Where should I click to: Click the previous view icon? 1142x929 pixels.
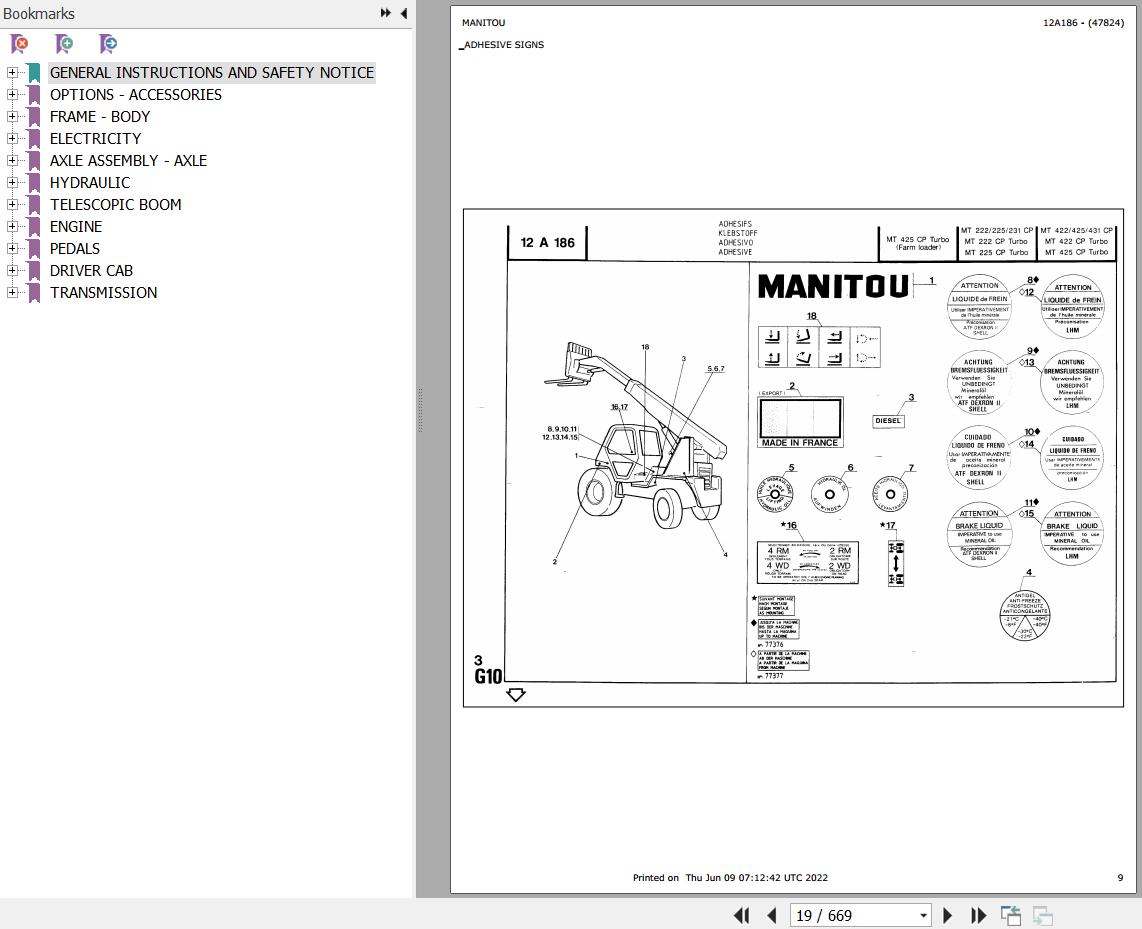point(1011,915)
